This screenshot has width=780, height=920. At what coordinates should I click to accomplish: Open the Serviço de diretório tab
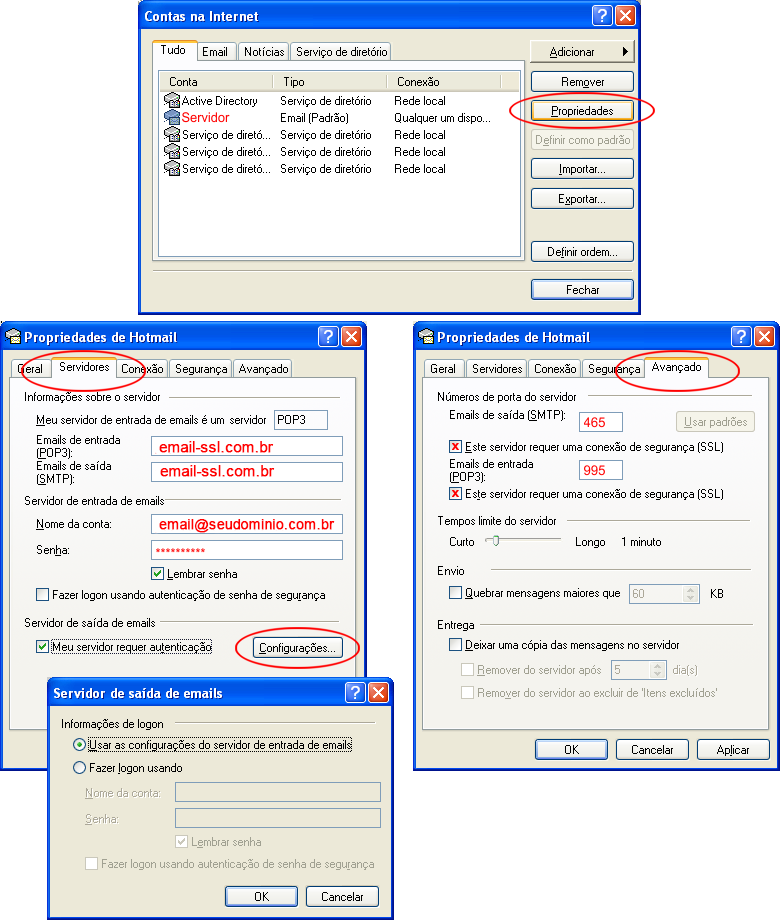[342, 52]
